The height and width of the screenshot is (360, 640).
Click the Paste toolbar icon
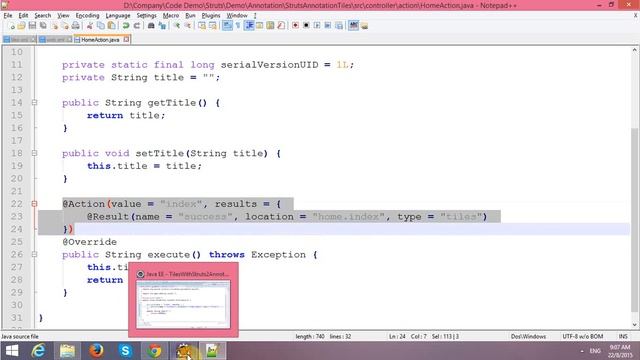(x=111, y=26)
